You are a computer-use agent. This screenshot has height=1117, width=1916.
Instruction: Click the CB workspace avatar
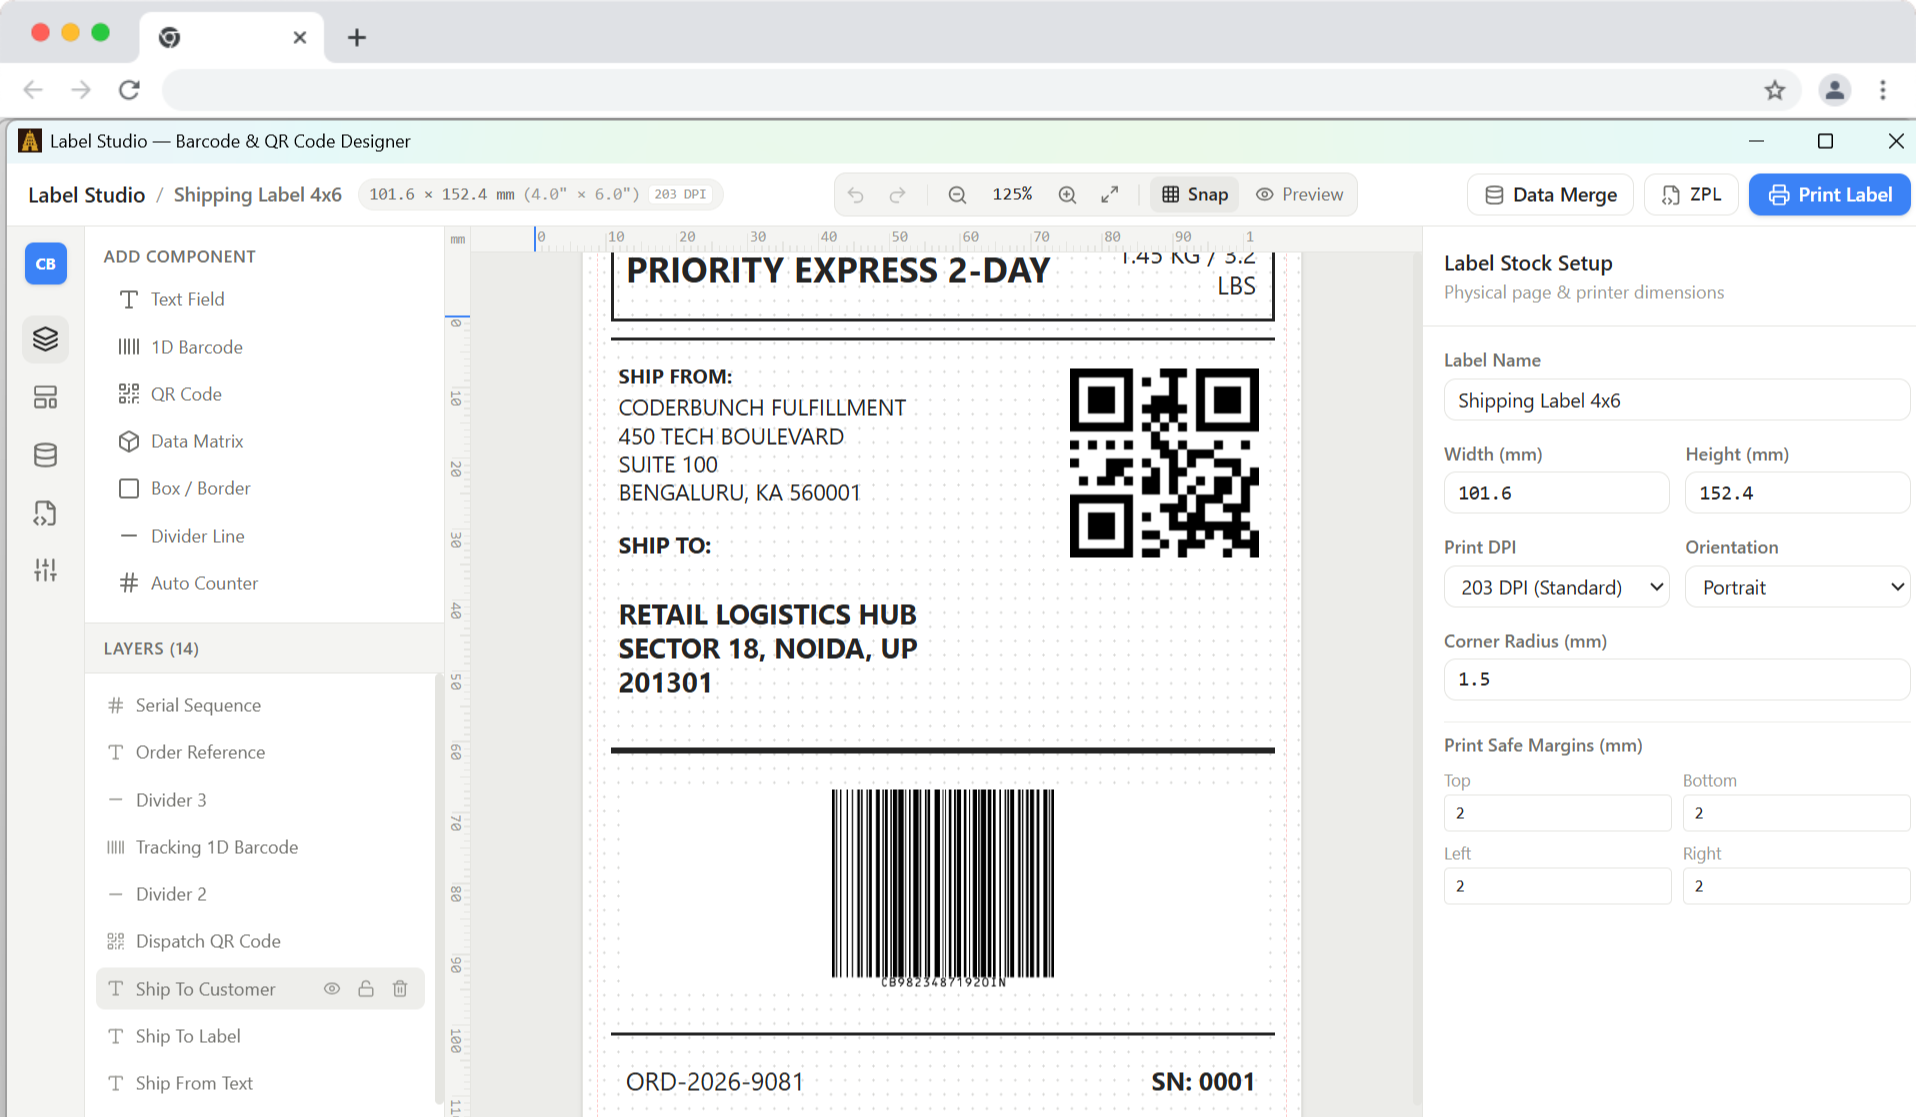click(x=46, y=264)
